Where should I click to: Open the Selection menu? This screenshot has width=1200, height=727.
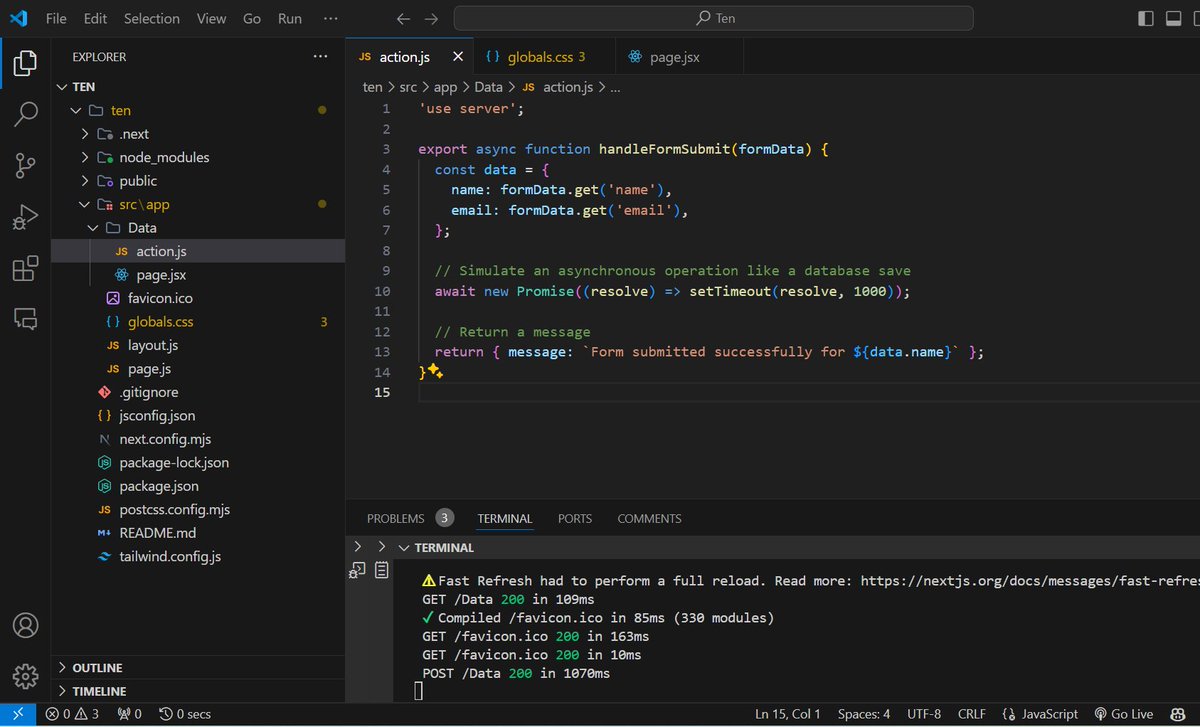click(x=152, y=18)
